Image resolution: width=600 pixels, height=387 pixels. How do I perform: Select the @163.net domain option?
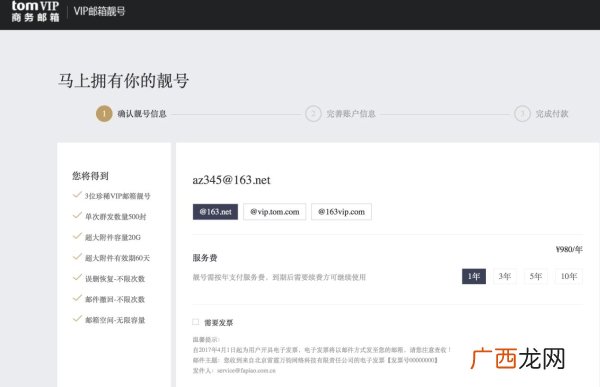pos(215,212)
